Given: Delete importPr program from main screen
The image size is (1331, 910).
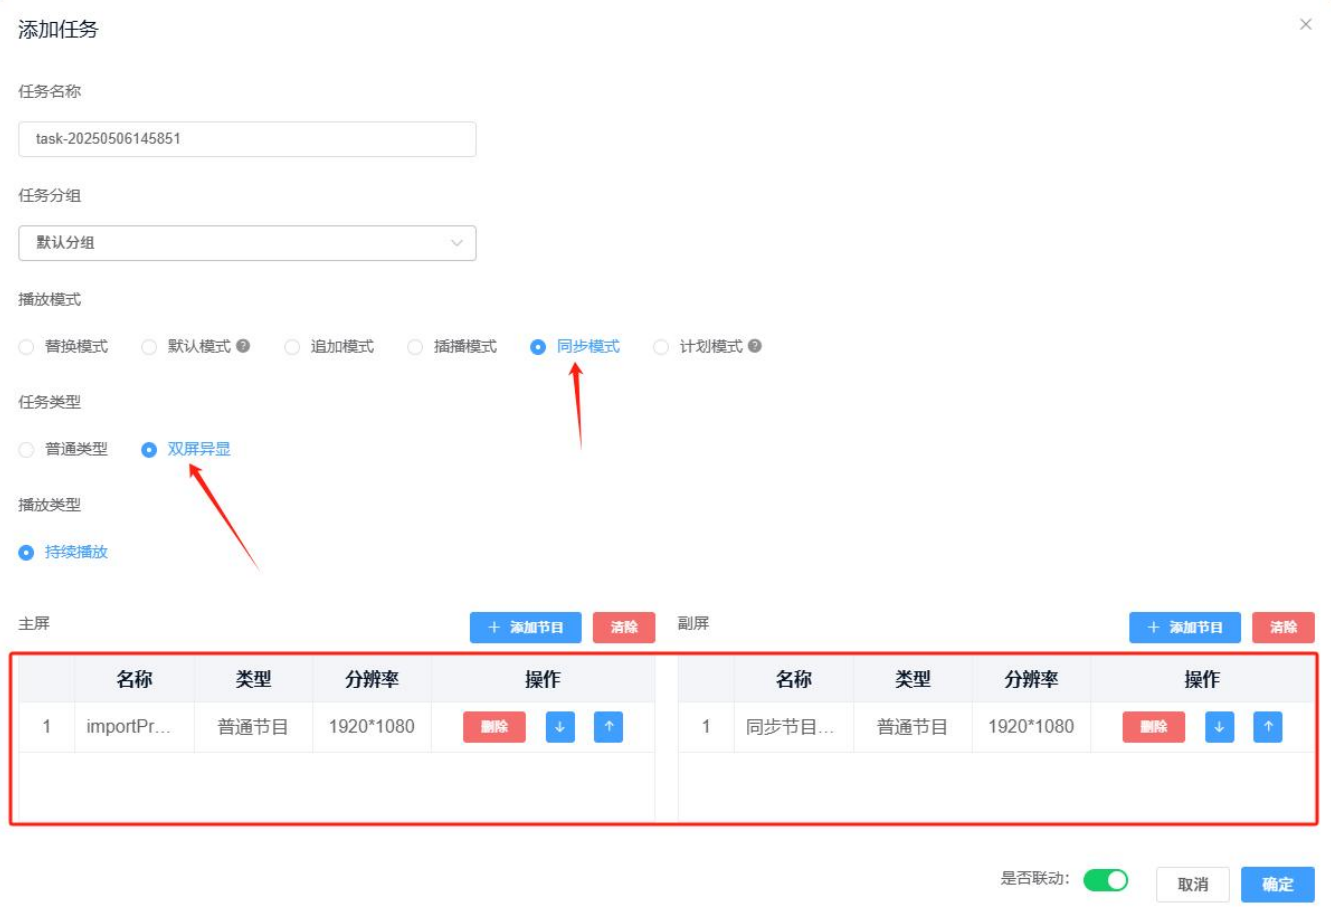Looking at the screenshot, I should (494, 727).
